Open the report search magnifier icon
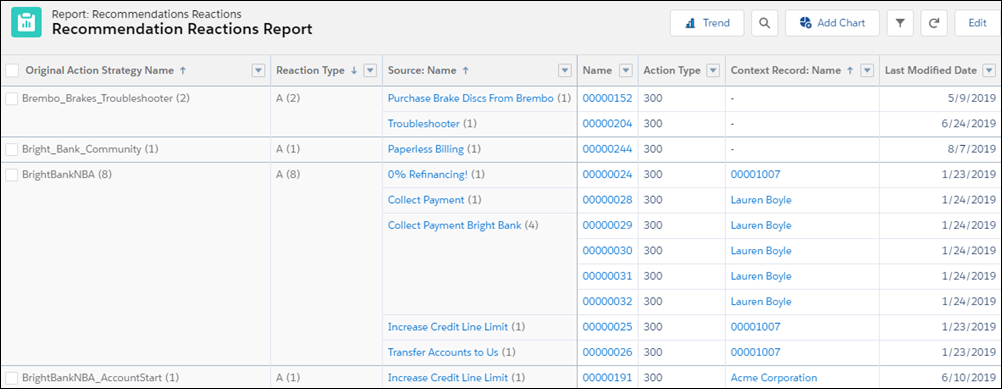The width and height of the screenshot is (1002, 389). [x=764, y=23]
